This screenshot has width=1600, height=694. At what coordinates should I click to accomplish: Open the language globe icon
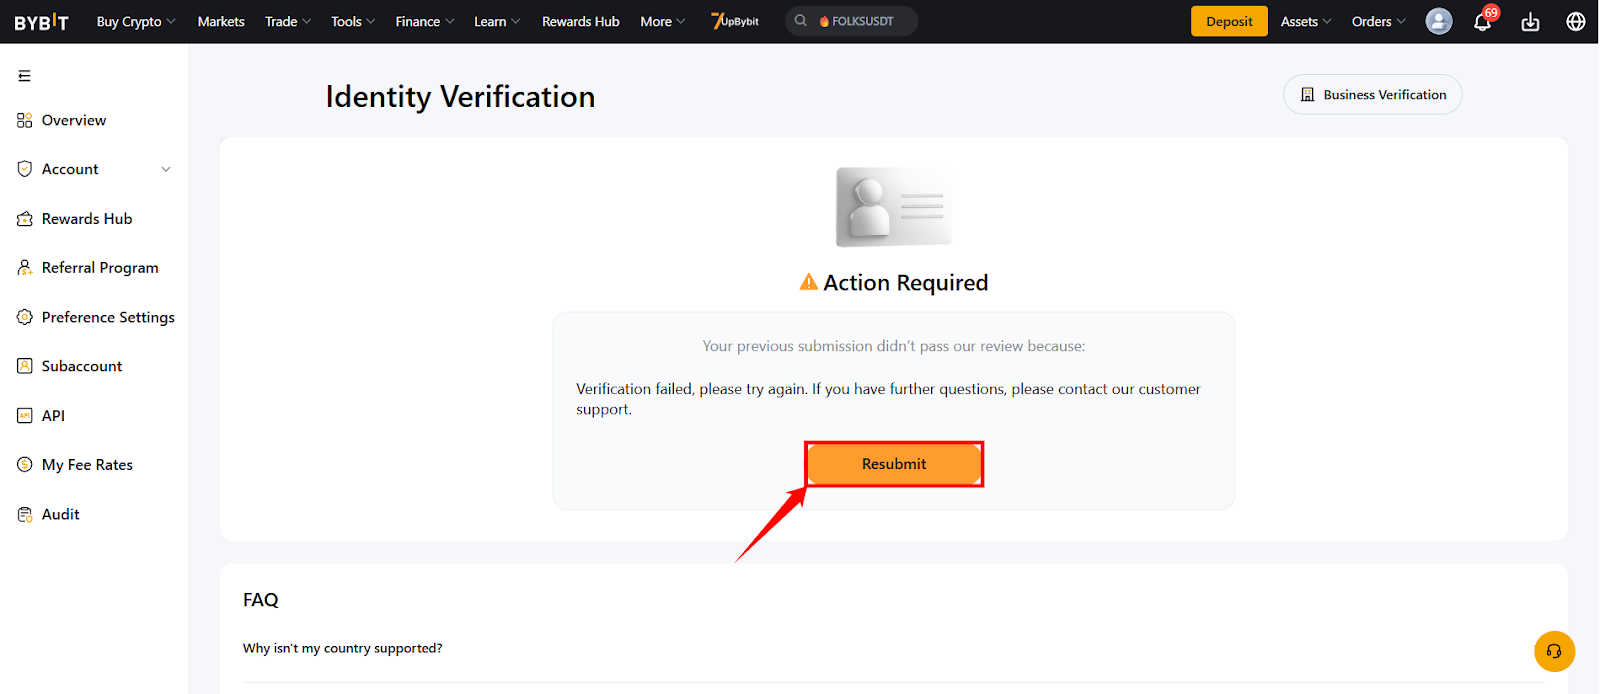point(1576,21)
